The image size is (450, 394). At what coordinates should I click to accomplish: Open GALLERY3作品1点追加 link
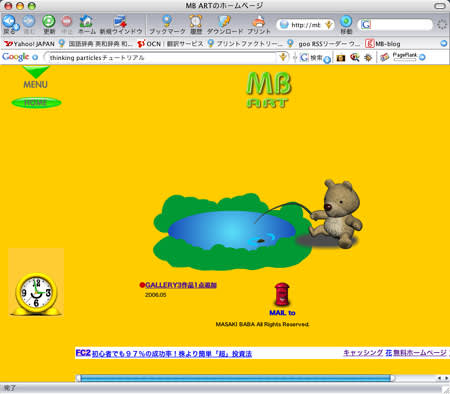tap(181, 285)
